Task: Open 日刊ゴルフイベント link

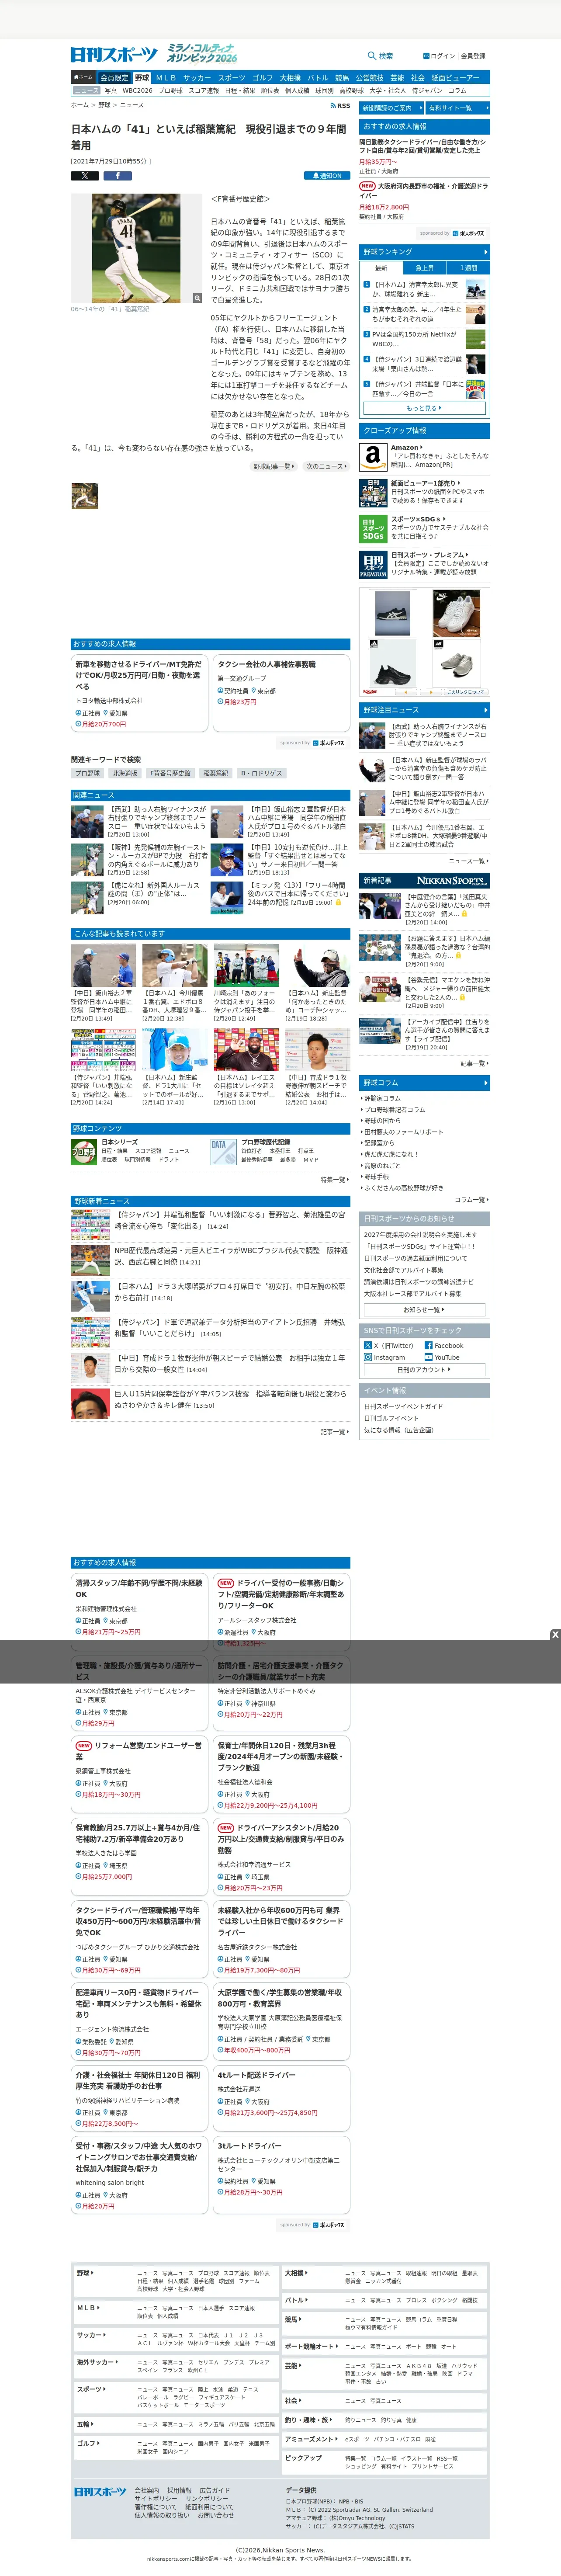Action: click(391, 1418)
